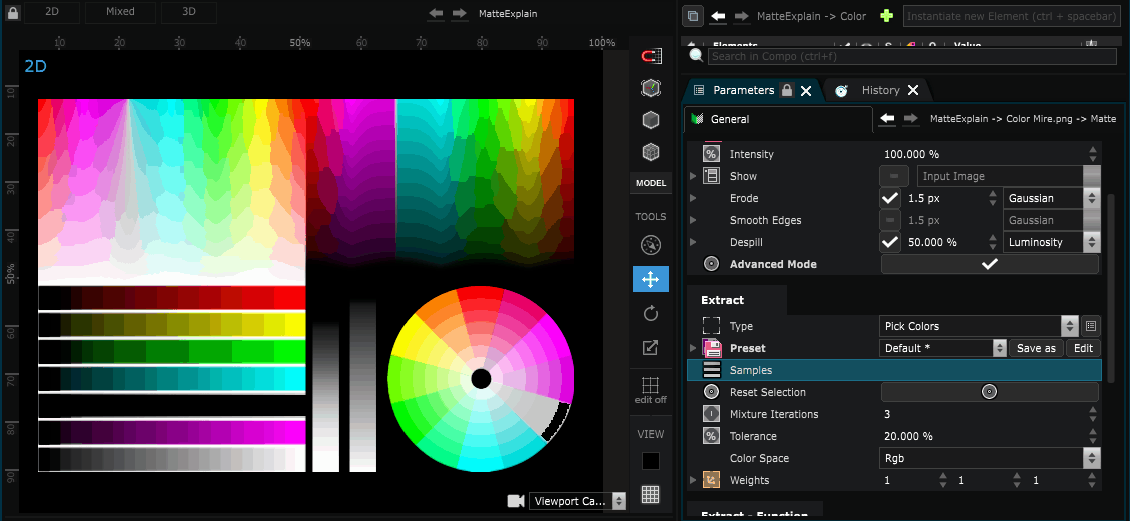Click the viewport lock icon
The image size is (1130, 521).
click(x=13, y=12)
